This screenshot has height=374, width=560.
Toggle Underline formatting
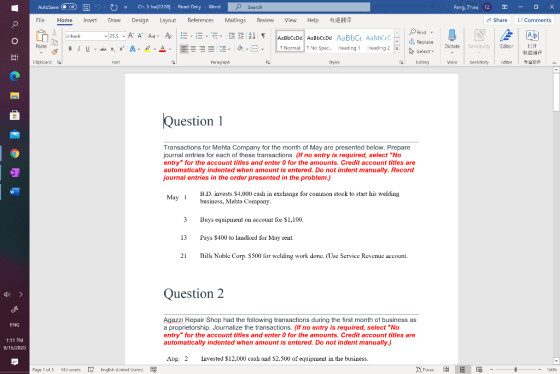coord(88,49)
